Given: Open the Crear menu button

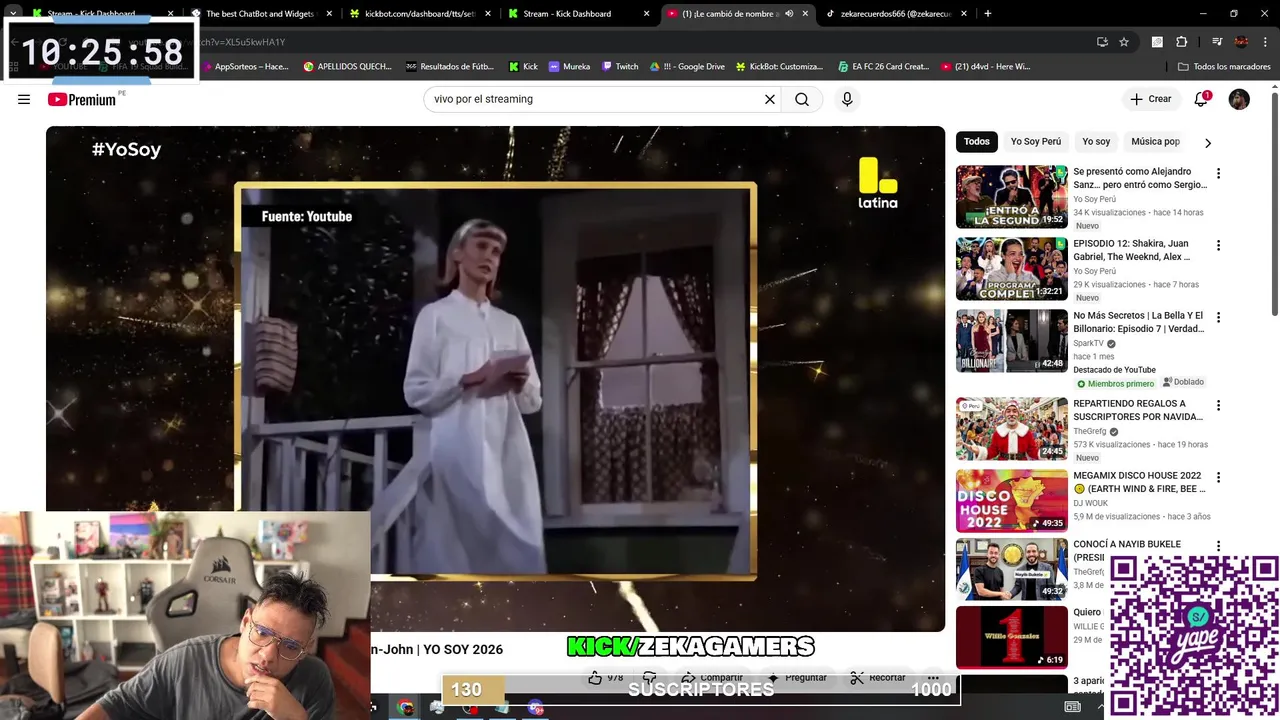Looking at the screenshot, I should [x=1150, y=99].
